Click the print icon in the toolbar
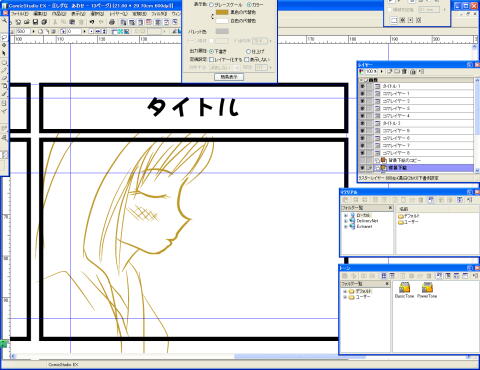The image size is (480, 370). [x=112, y=22]
